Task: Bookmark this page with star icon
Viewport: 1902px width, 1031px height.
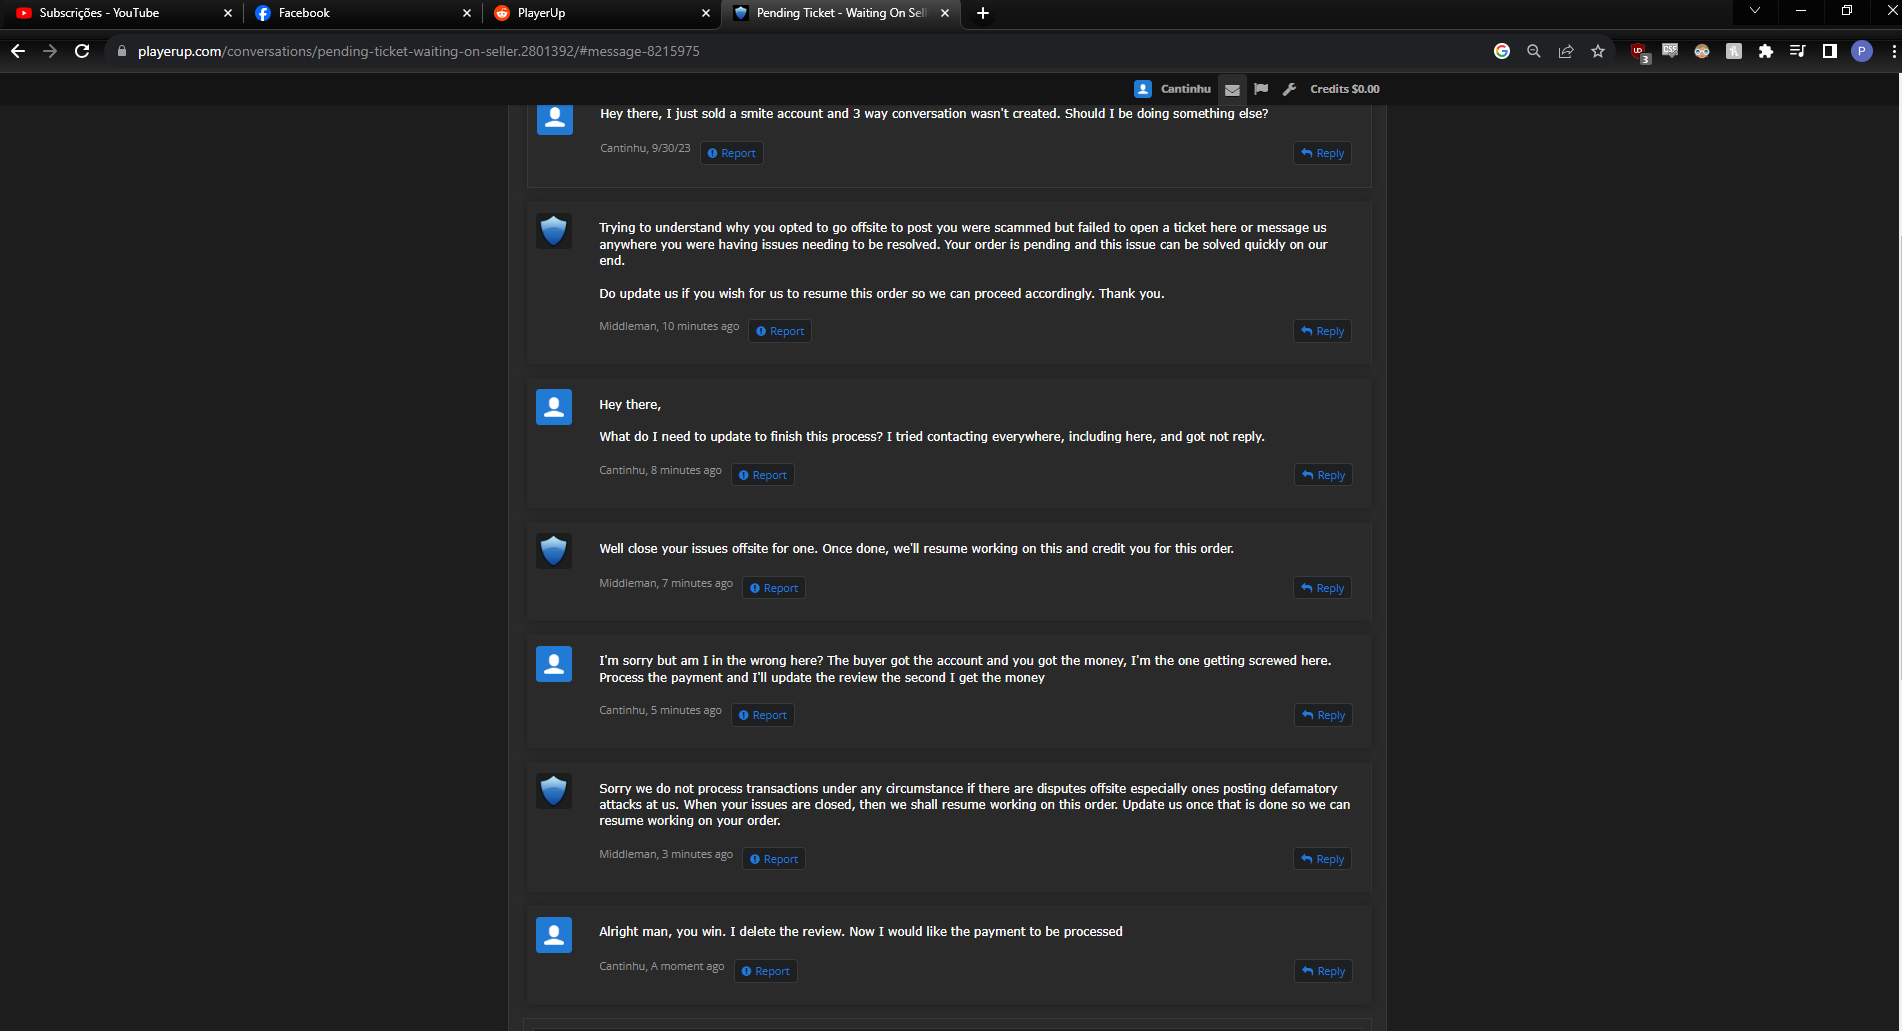Action: coord(1598,51)
